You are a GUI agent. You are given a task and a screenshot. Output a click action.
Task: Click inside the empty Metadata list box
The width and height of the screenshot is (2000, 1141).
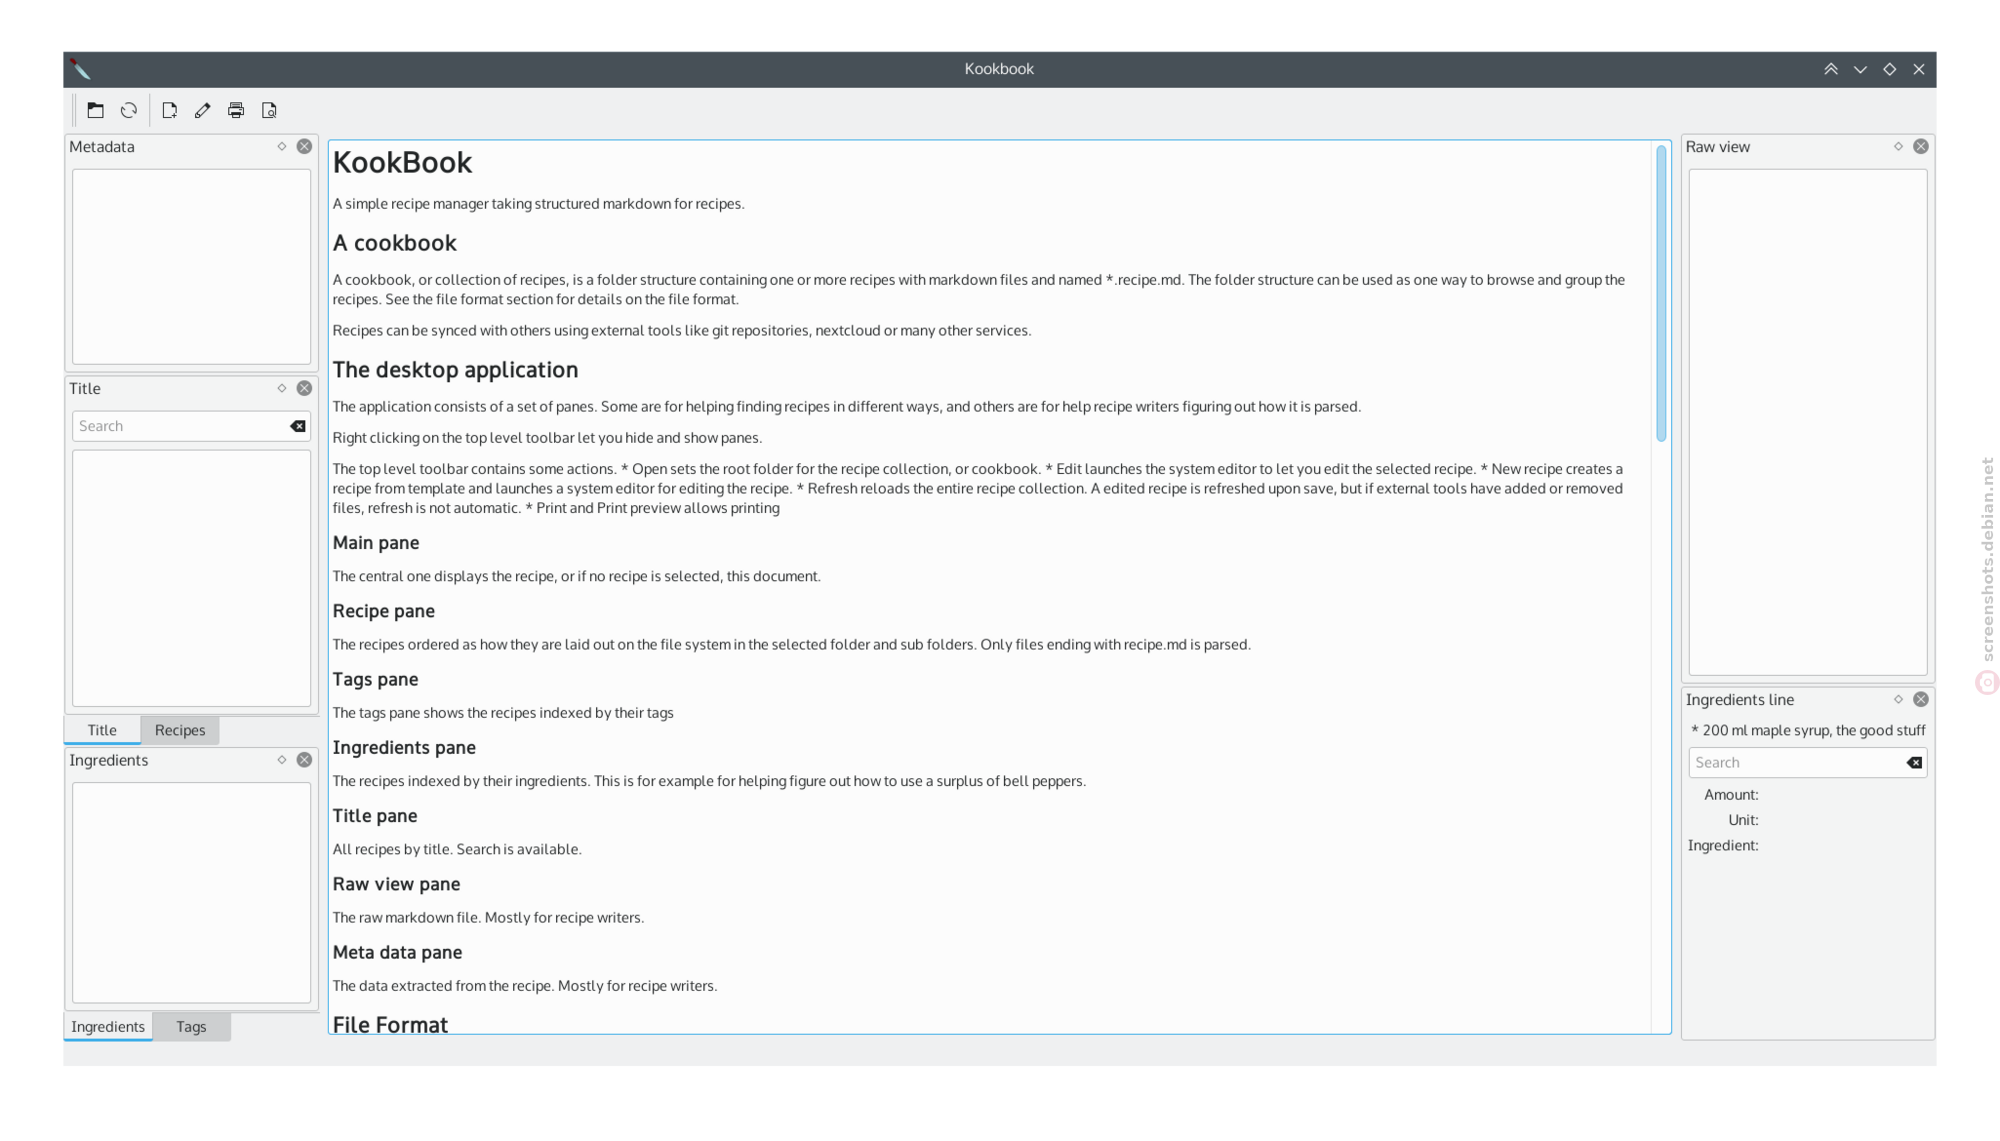click(x=191, y=266)
